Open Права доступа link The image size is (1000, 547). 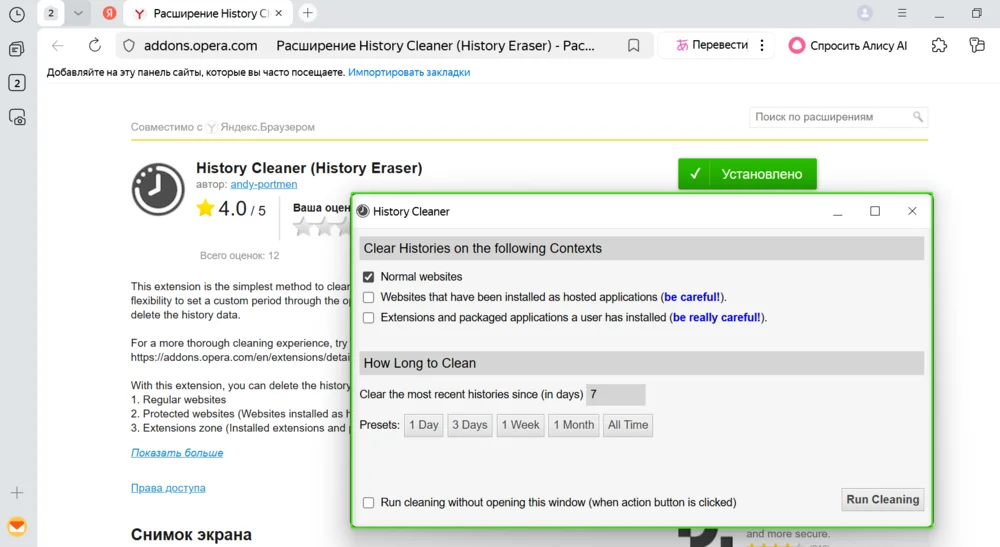(x=168, y=488)
